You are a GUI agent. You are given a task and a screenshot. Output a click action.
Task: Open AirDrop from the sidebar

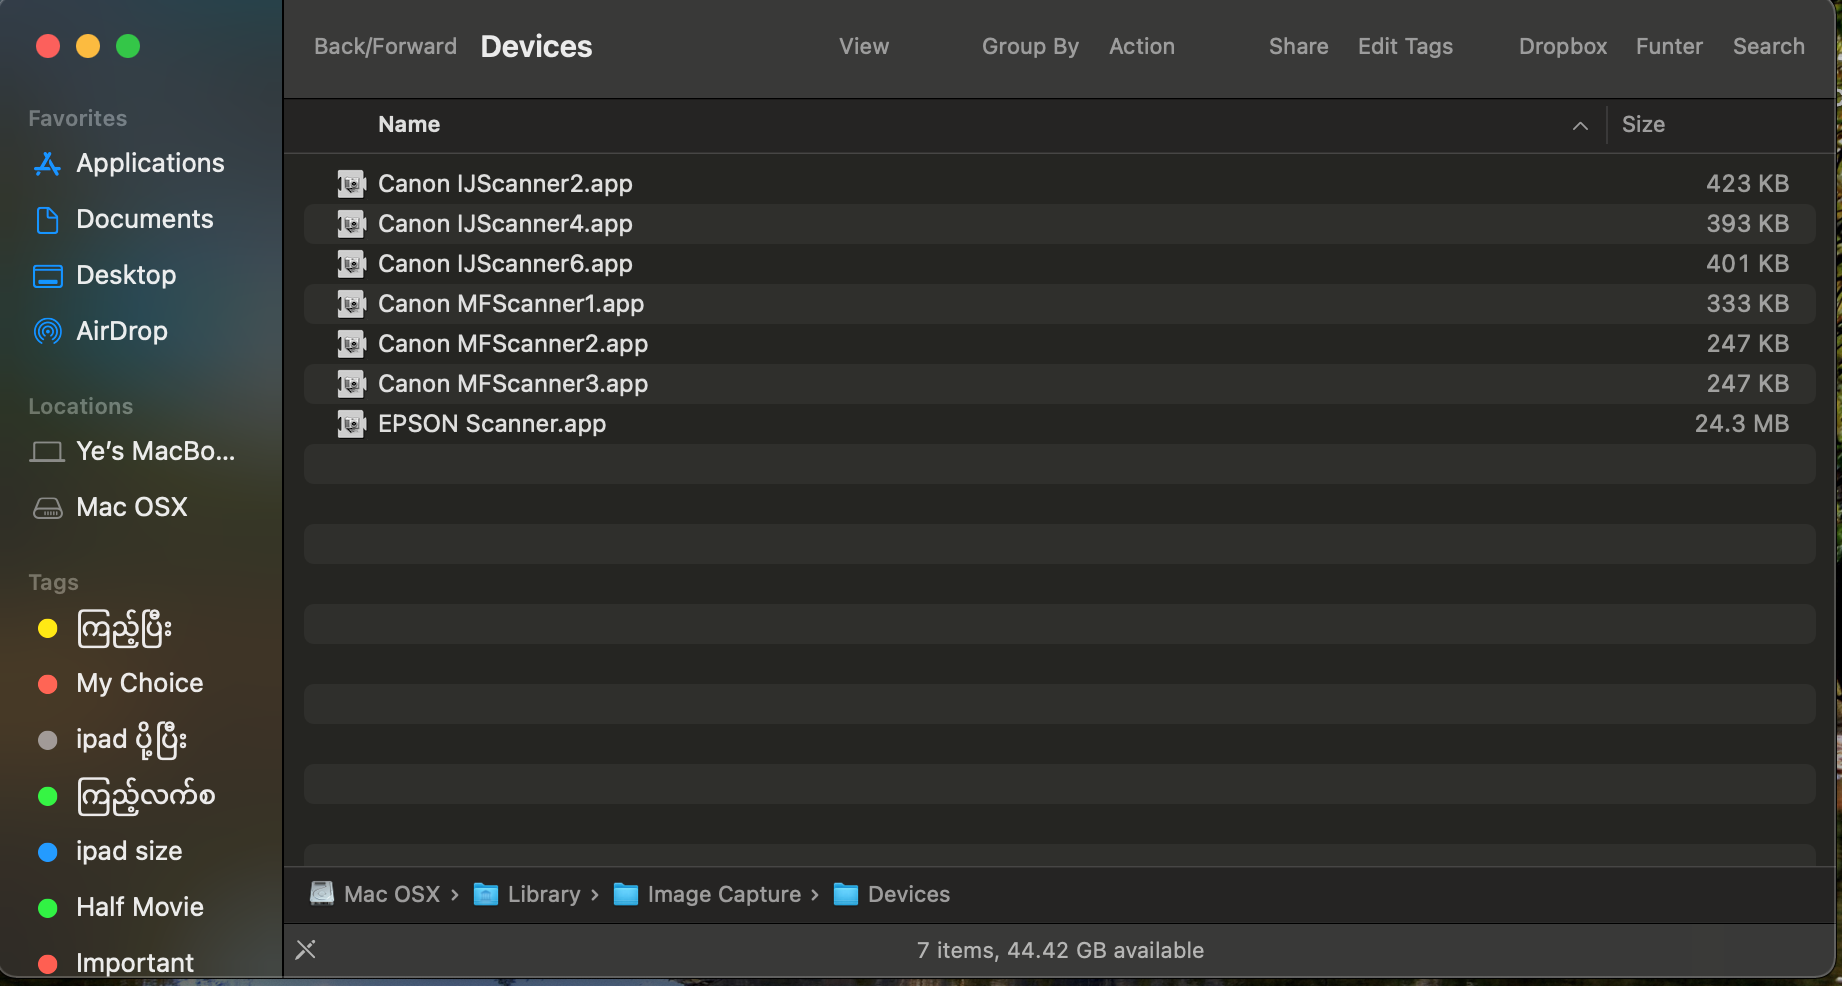pyautogui.click(x=122, y=332)
